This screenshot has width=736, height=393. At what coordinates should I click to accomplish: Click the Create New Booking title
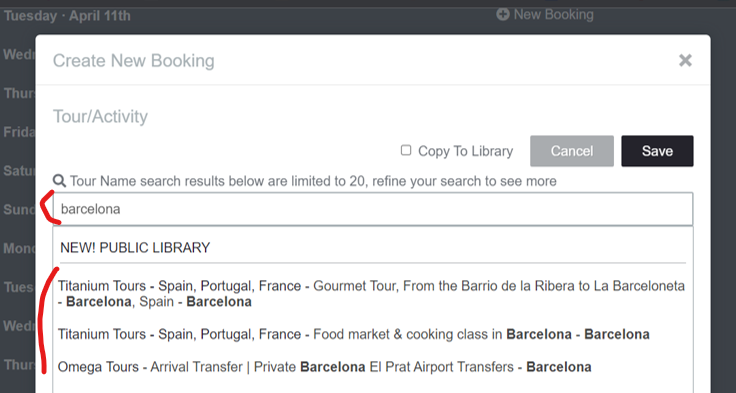coord(134,61)
